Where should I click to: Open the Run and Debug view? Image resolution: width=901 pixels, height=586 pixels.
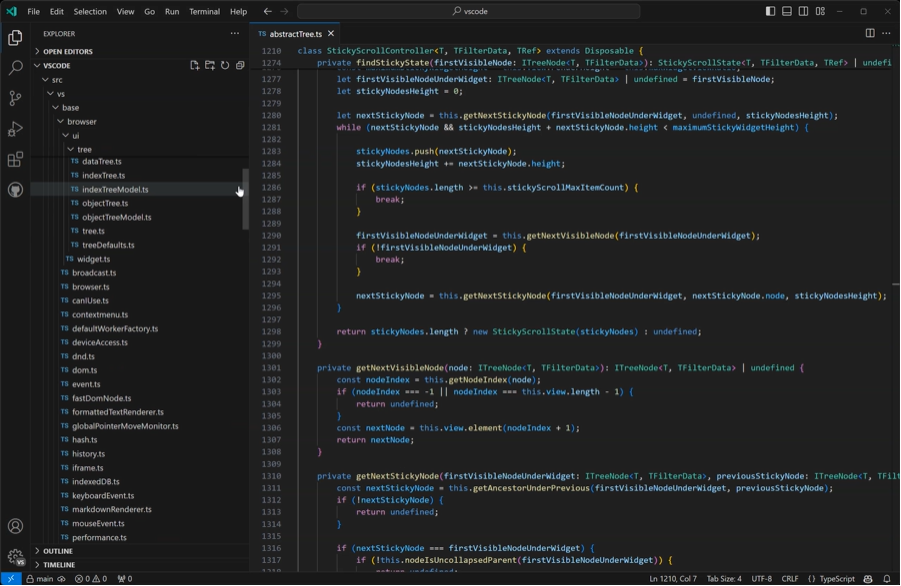pyautogui.click(x=16, y=129)
